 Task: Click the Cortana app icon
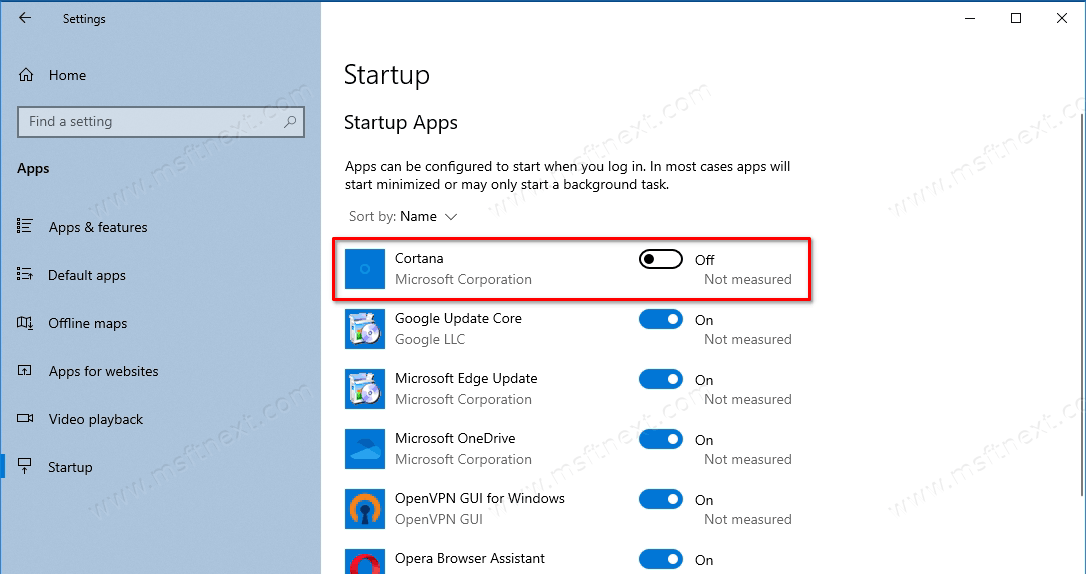coord(365,269)
